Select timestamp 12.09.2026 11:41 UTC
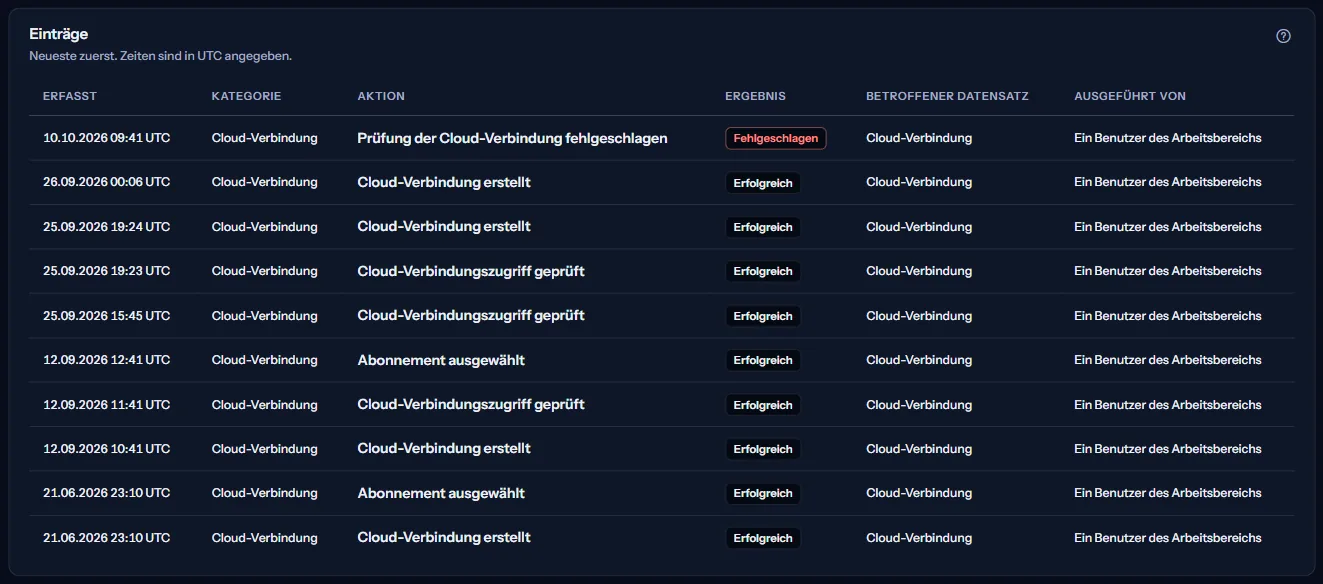The width and height of the screenshot is (1323, 584). pyautogui.click(x=106, y=405)
